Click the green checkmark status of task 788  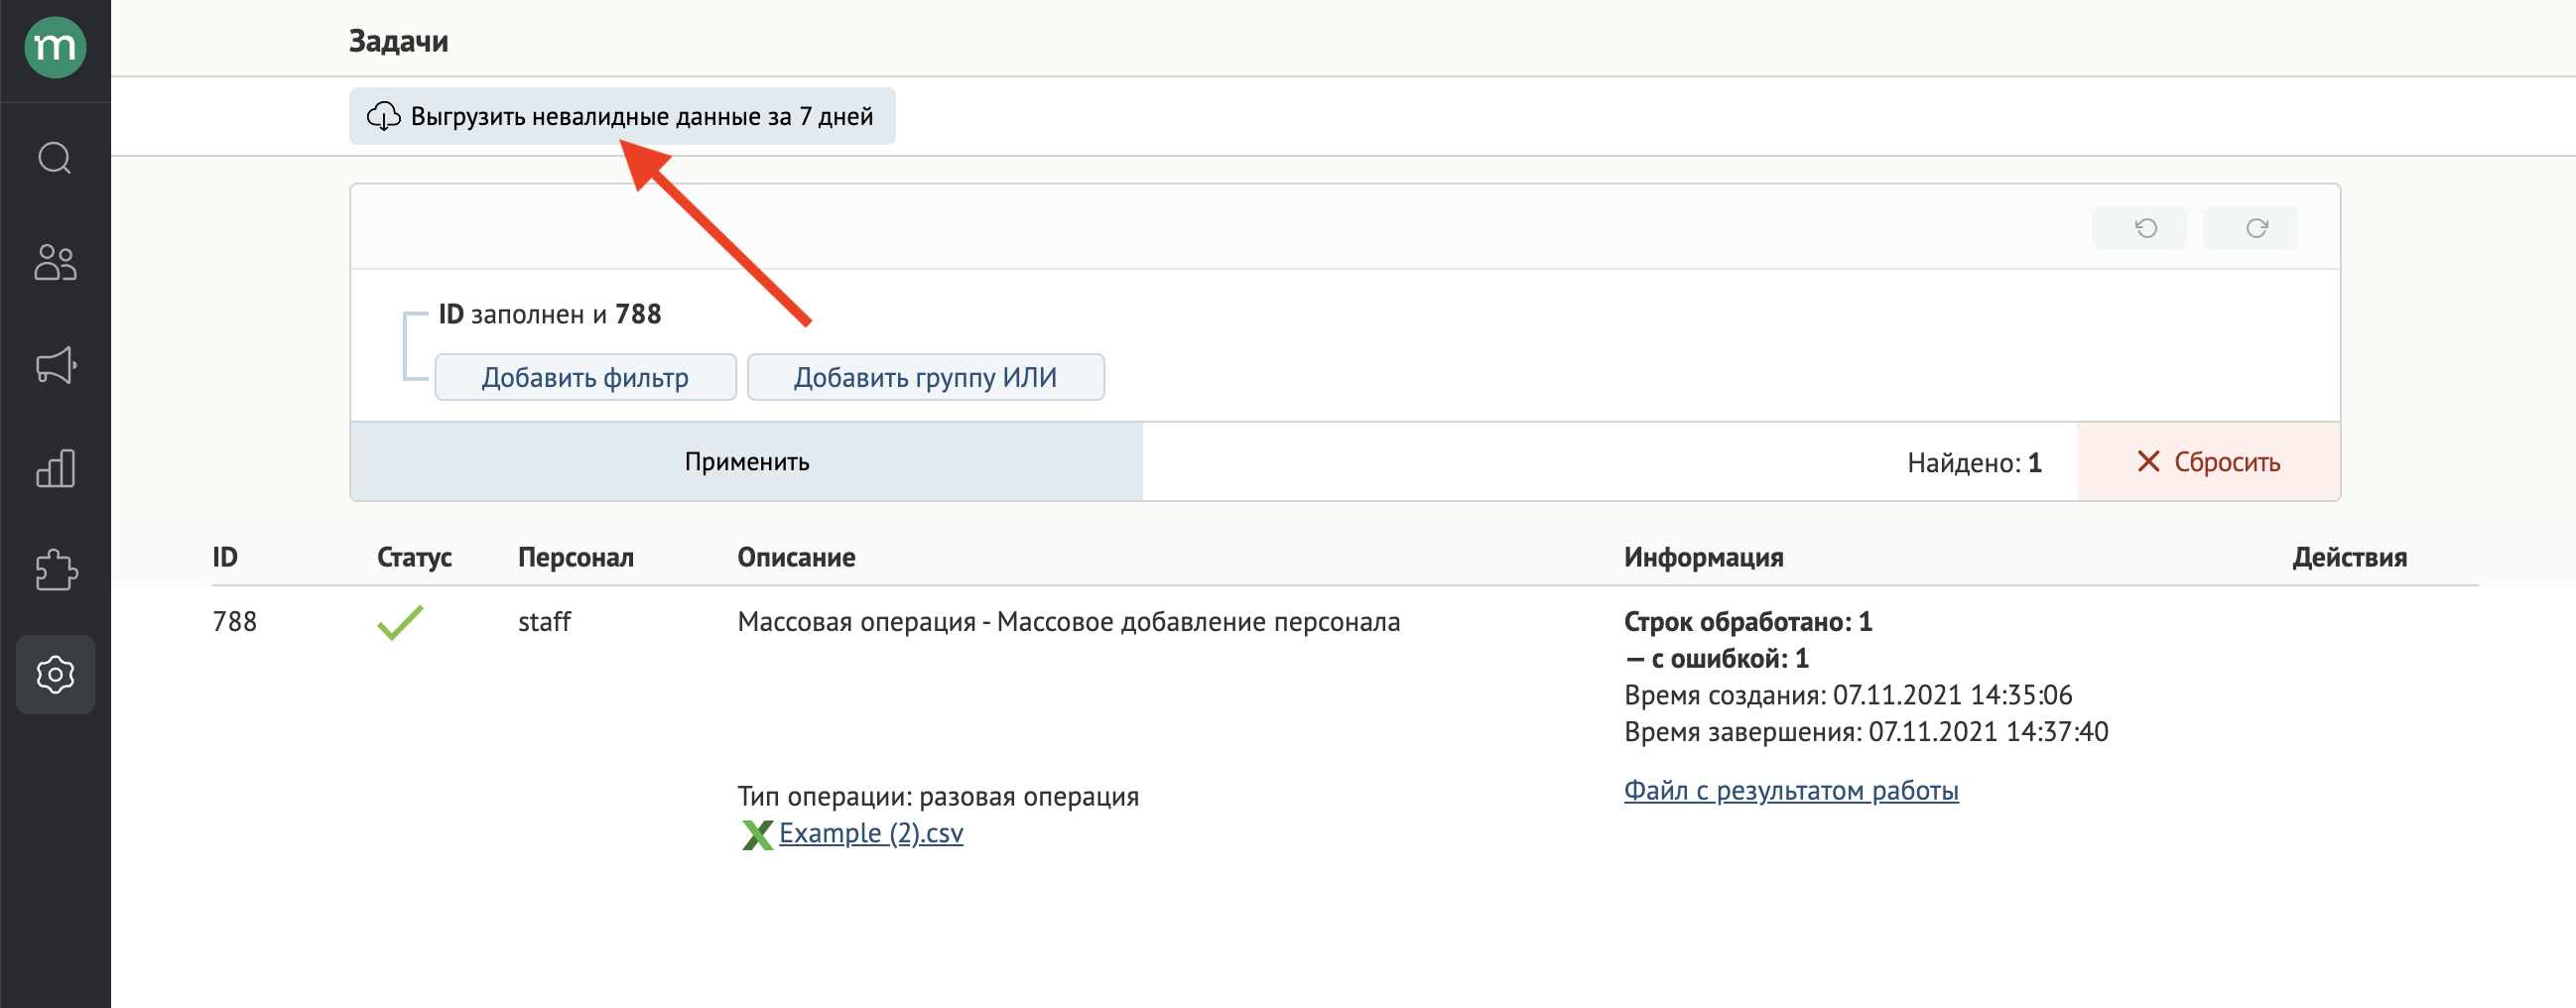point(400,622)
